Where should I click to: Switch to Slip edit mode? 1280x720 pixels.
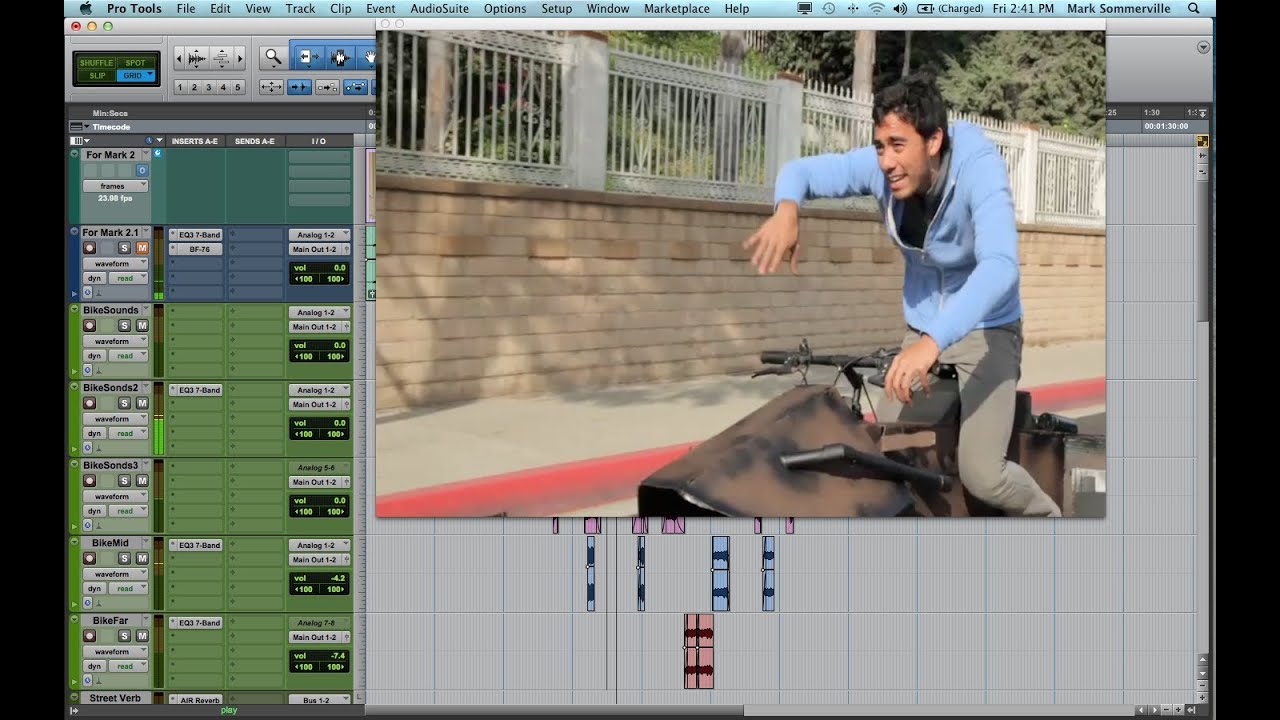point(97,75)
